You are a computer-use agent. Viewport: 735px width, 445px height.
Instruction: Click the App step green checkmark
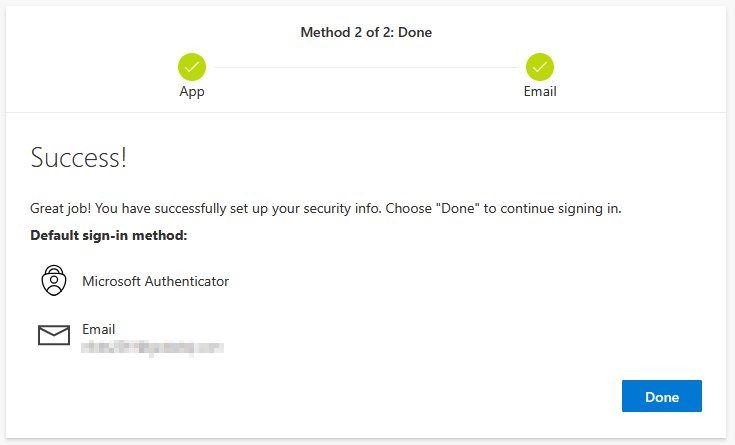[192, 67]
